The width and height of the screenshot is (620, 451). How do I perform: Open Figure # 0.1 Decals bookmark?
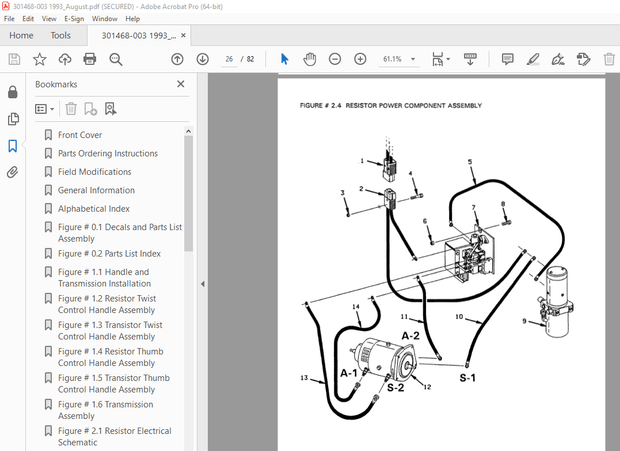point(120,233)
